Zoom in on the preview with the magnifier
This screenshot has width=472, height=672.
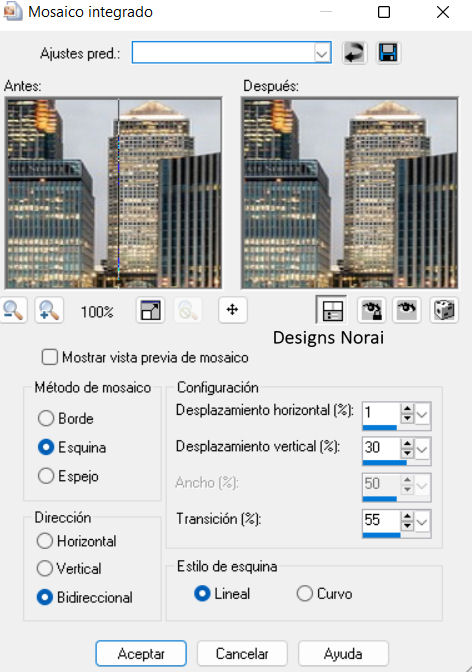(x=49, y=310)
